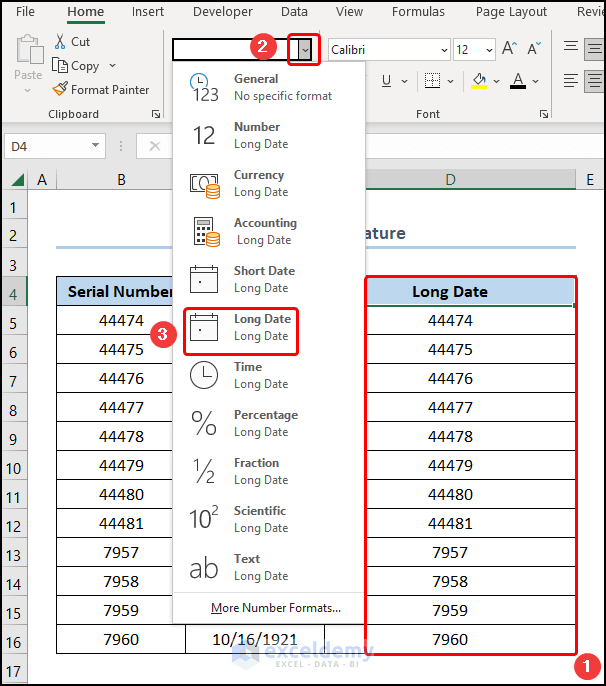Viewport: 606px width, 686px height.
Task: Click inside the number format box
Action: [235, 49]
